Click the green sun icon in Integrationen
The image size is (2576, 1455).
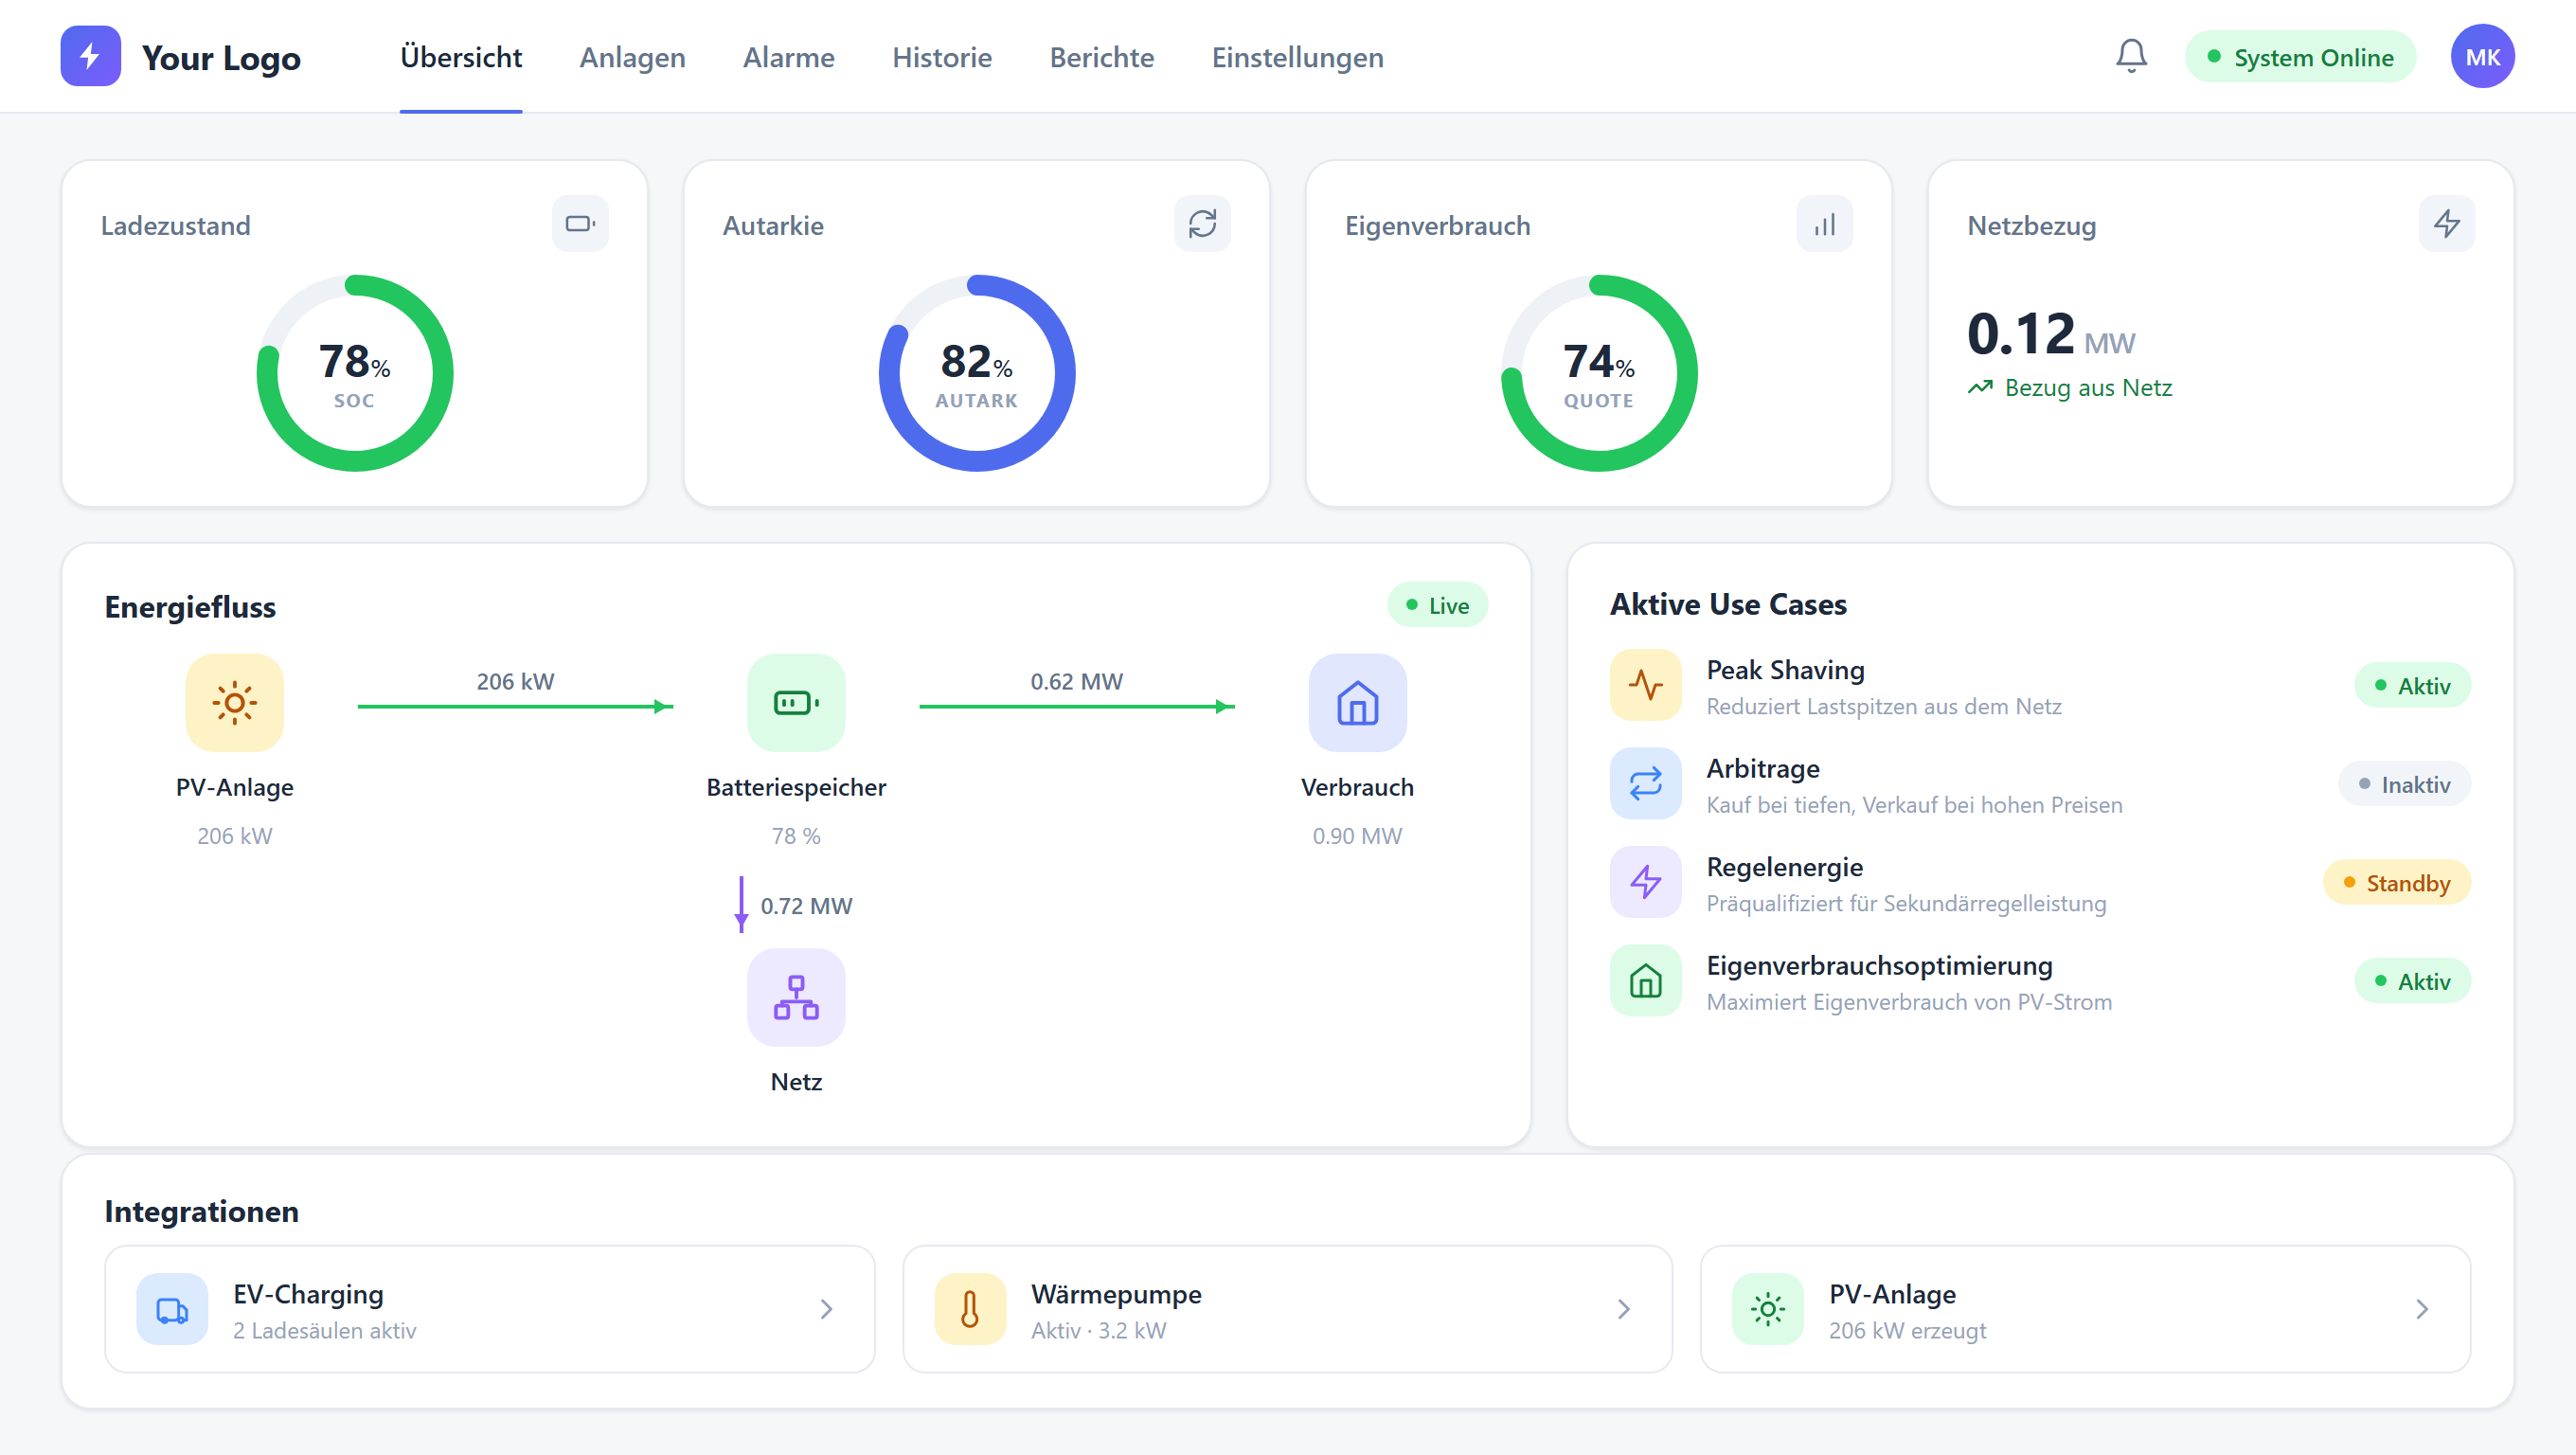1768,1309
